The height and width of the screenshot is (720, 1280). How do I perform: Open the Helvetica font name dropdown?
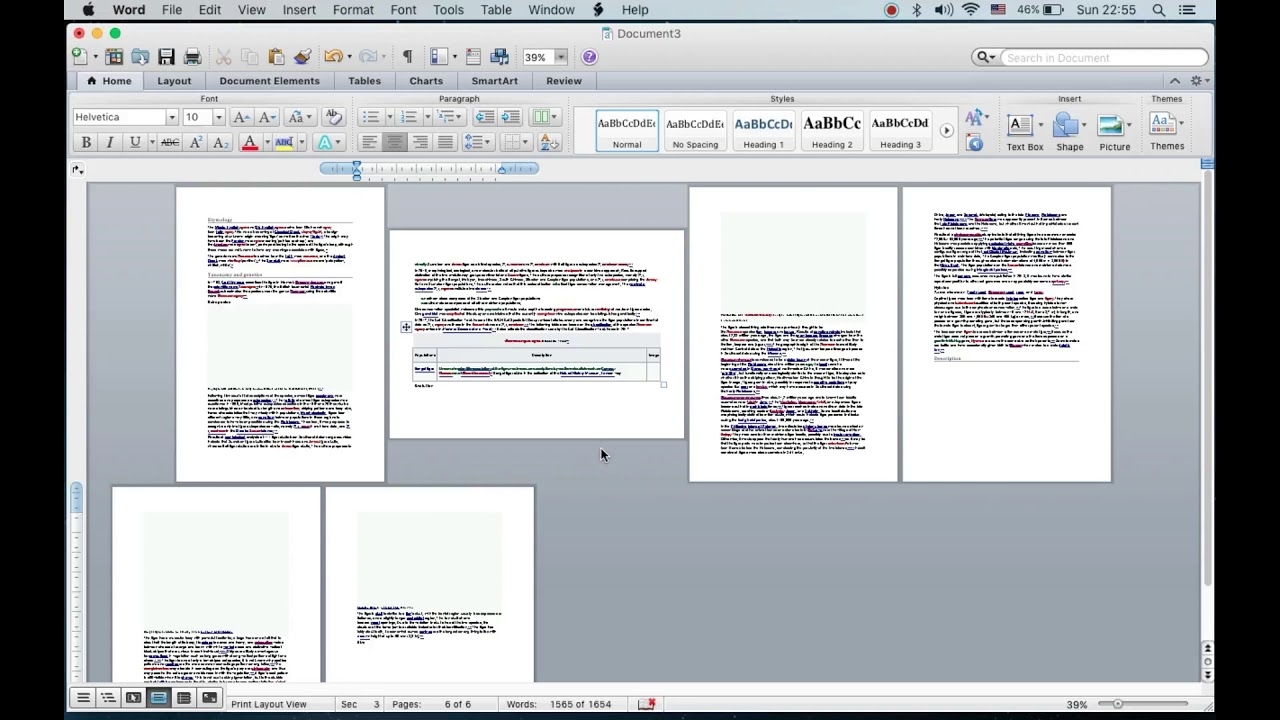pyautogui.click(x=171, y=117)
